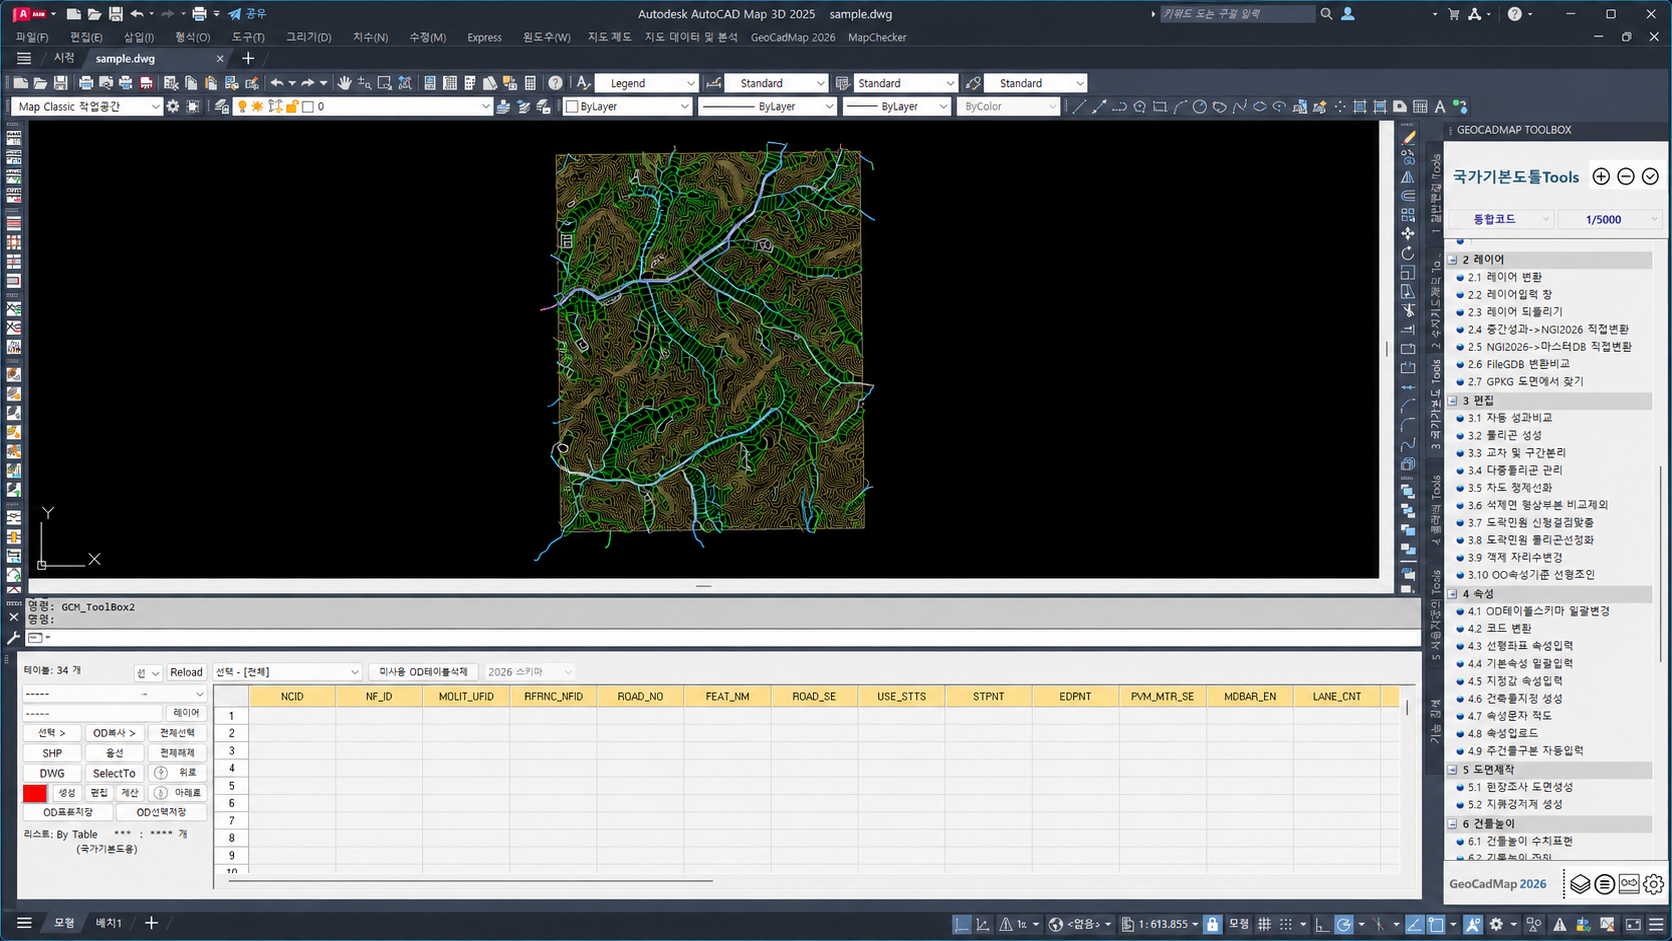Click the Help question mark icon

[555, 83]
